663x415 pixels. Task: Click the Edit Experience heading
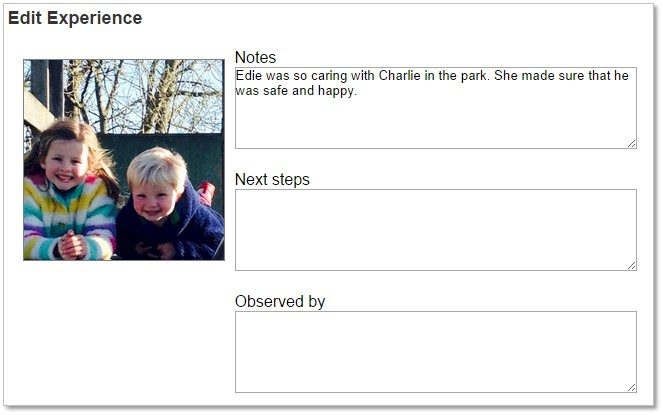click(75, 18)
